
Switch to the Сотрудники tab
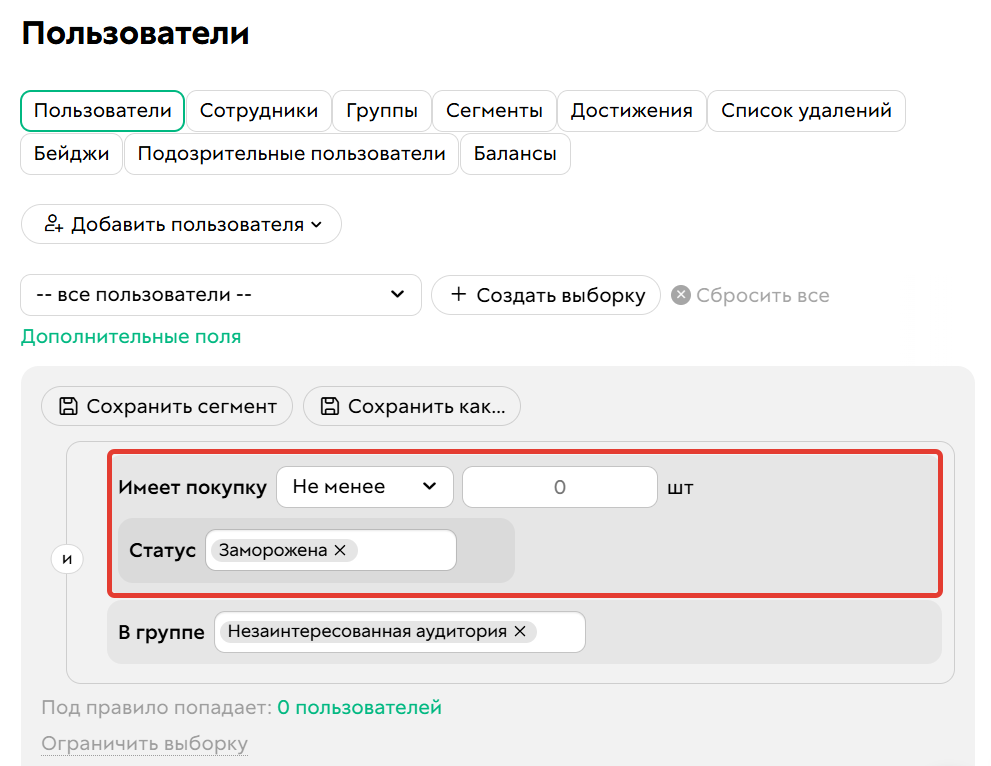(x=259, y=111)
